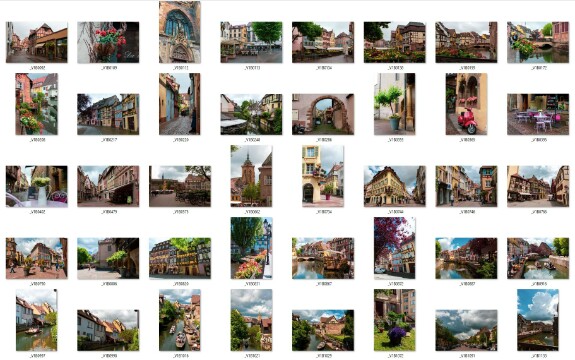Select the purple blossoming tree portrait photo

coord(395,248)
